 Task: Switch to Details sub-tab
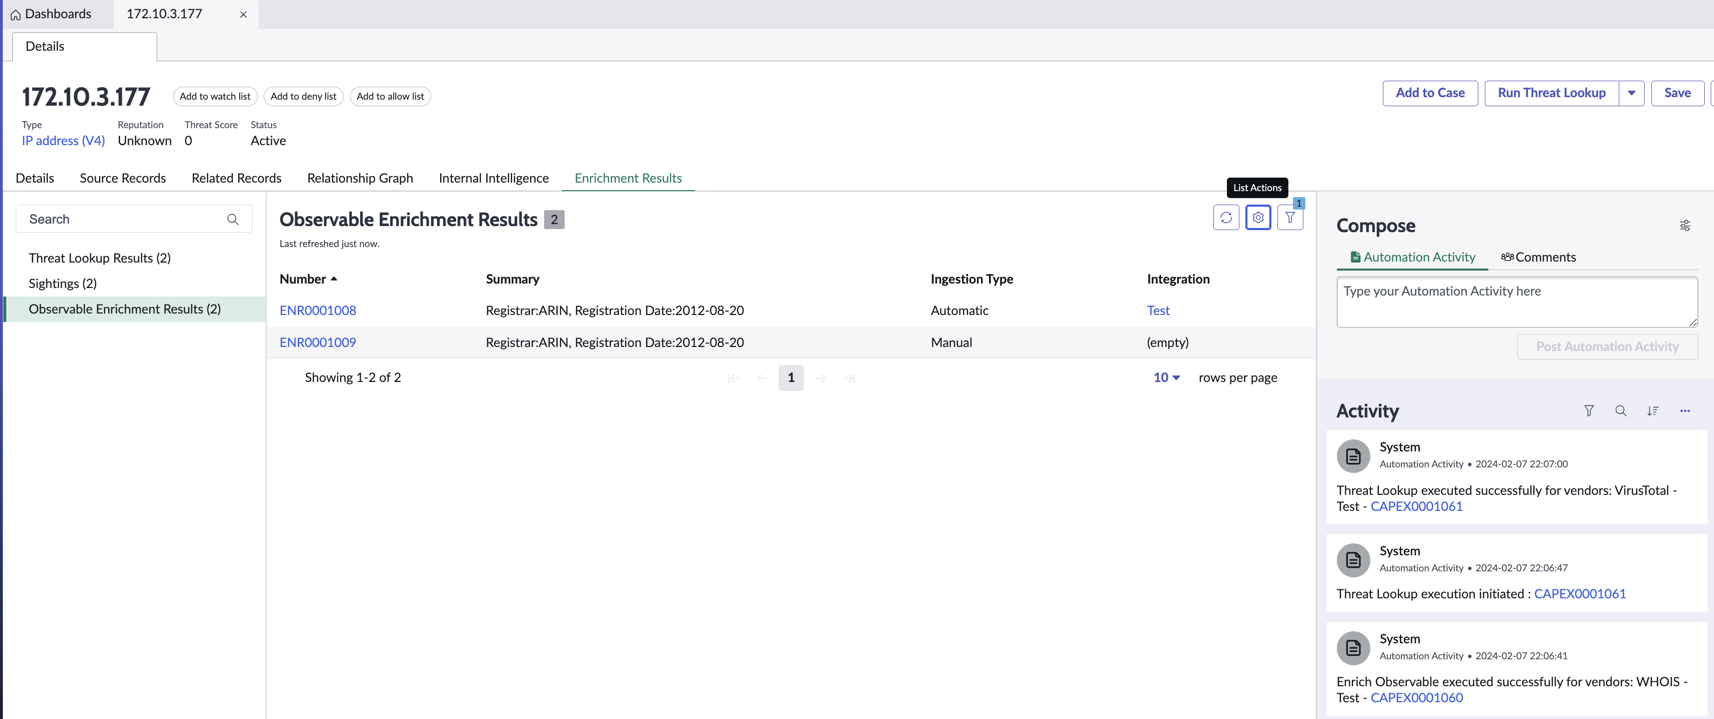[x=35, y=178]
